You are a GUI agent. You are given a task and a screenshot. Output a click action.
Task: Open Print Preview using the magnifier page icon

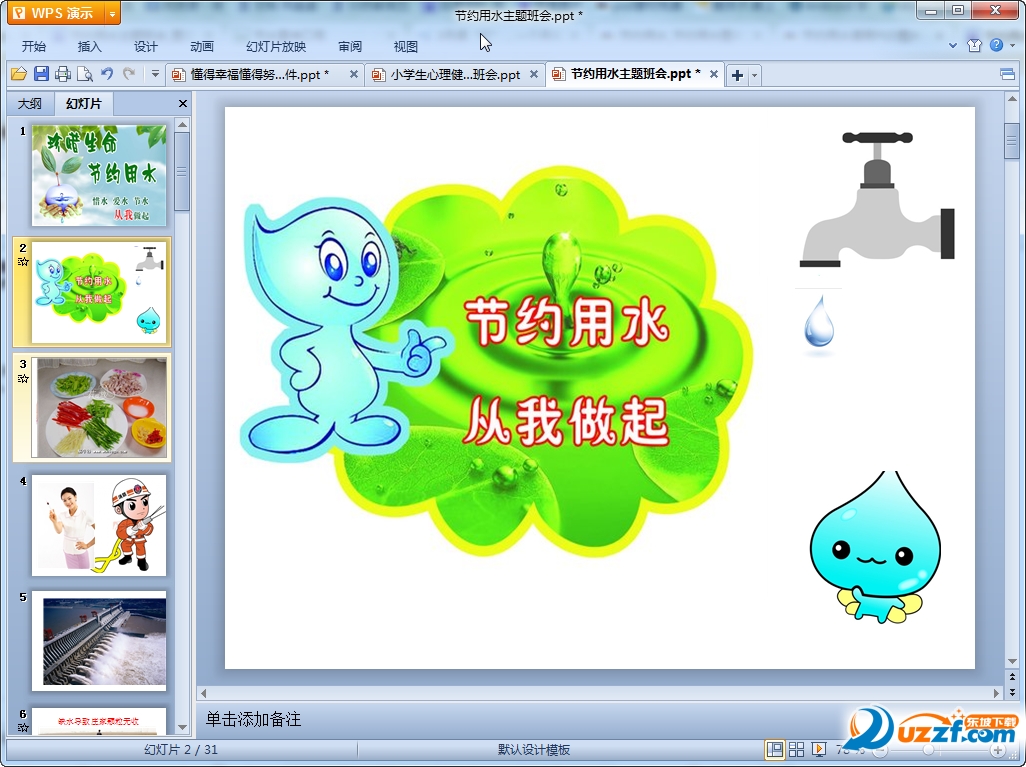[84, 74]
